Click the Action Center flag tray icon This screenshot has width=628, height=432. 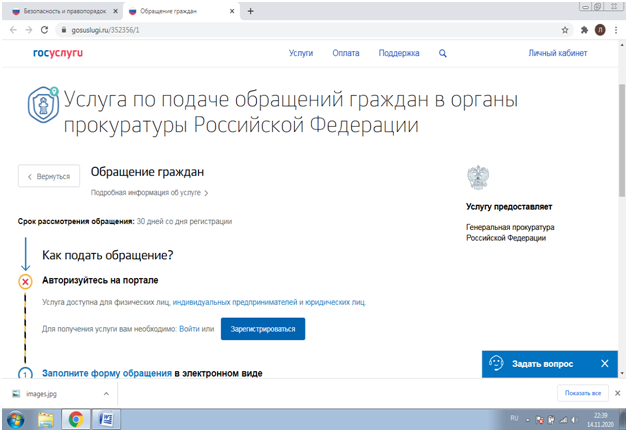pyautogui.click(x=539, y=420)
